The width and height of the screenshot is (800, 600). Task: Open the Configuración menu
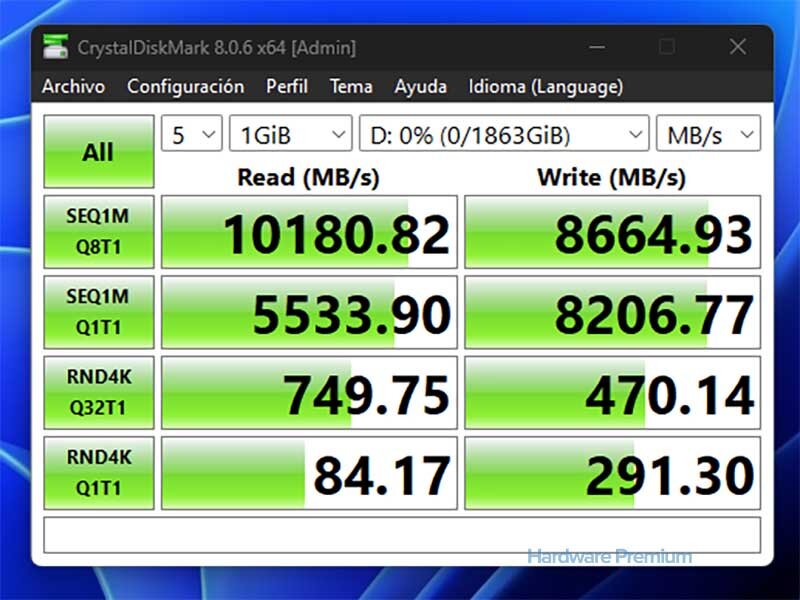186,86
